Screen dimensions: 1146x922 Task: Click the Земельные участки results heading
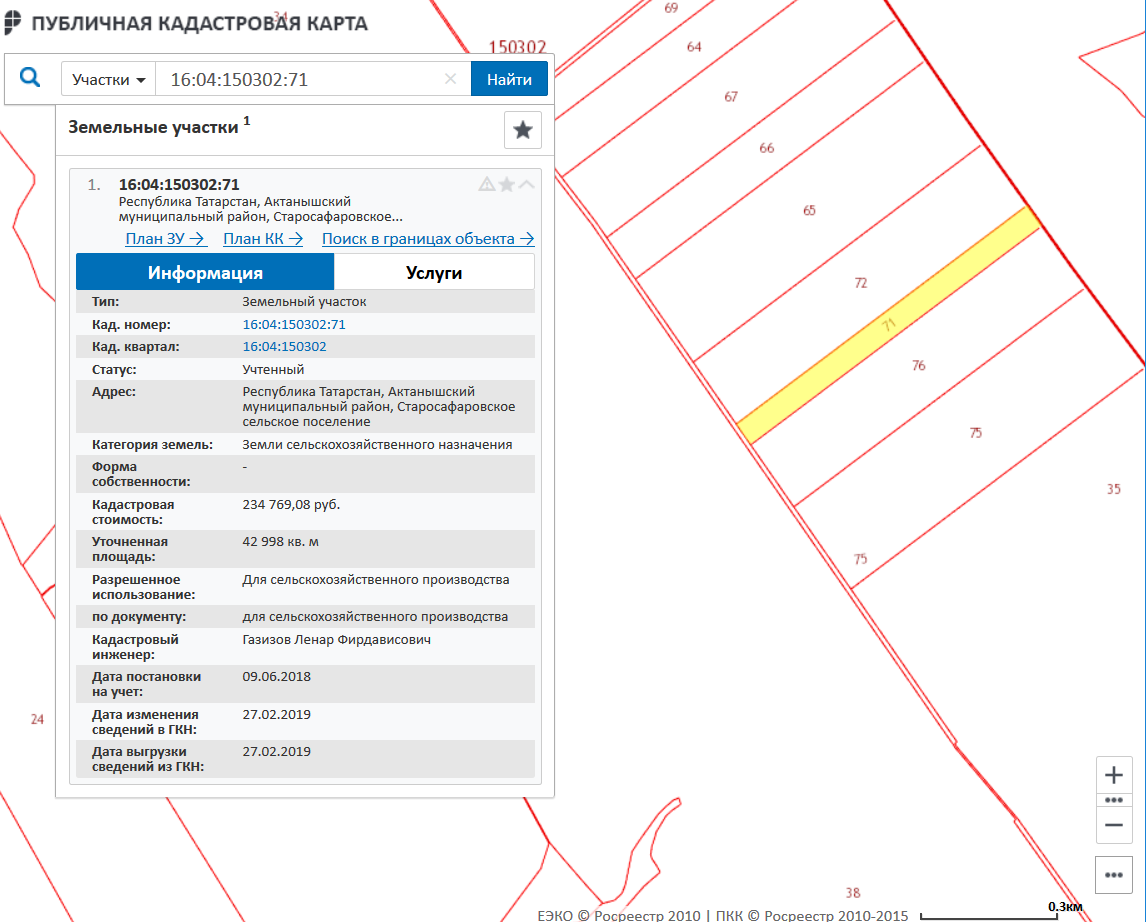pyautogui.click(x=153, y=127)
